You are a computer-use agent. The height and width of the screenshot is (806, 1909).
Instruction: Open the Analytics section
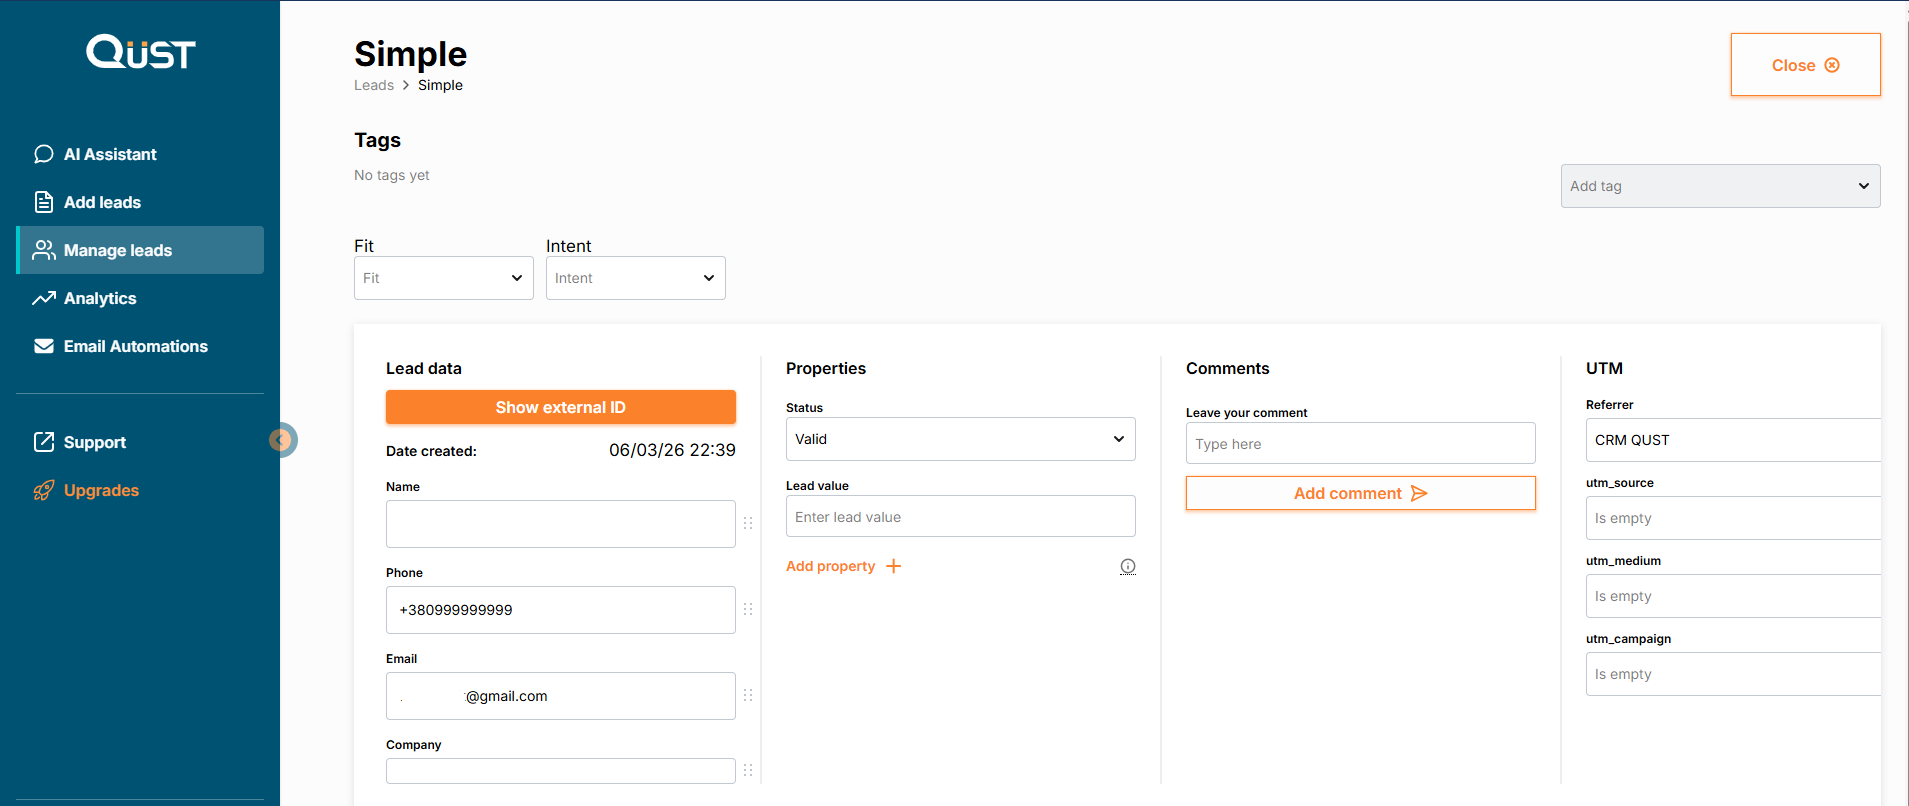[100, 298]
